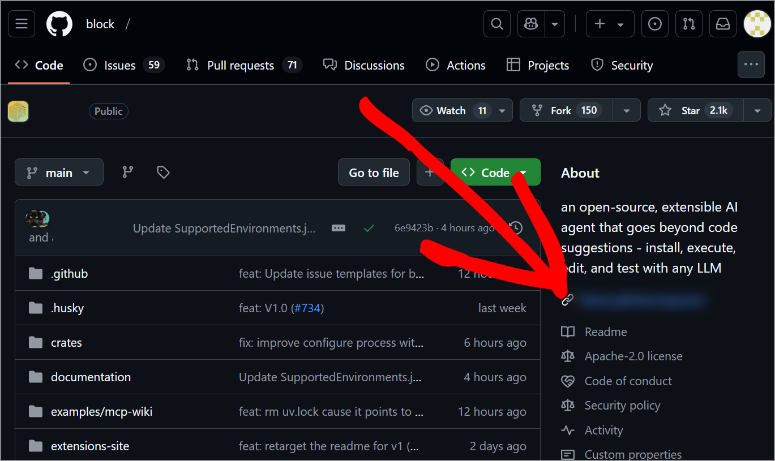Viewport: 775px width, 461px height.
Task: Open 'feat: retarget the readme' commit message
Action: (x=329, y=446)
